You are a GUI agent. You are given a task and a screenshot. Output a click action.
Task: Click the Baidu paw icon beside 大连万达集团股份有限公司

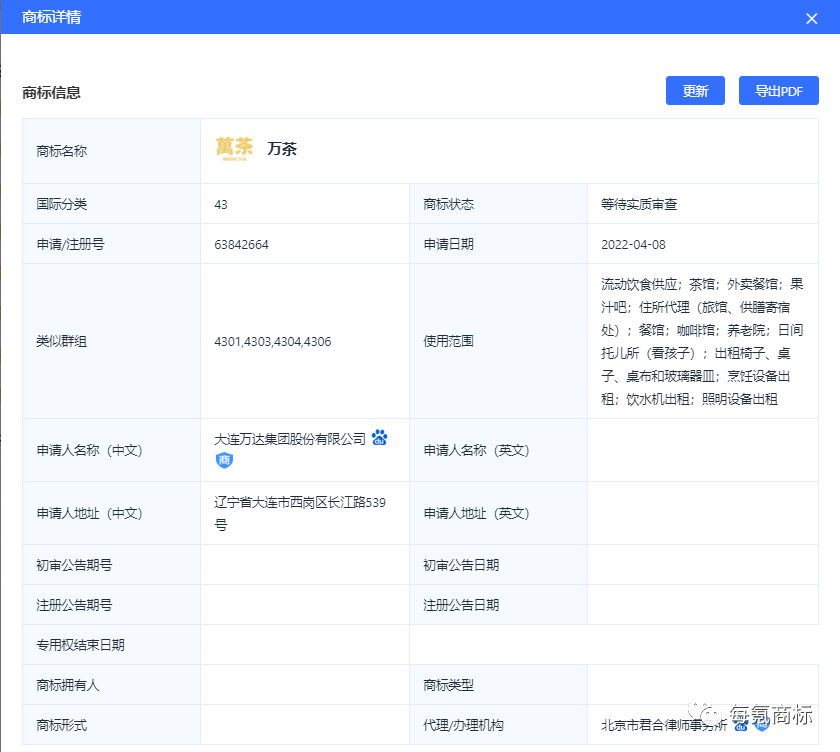[x=379, y=438]
